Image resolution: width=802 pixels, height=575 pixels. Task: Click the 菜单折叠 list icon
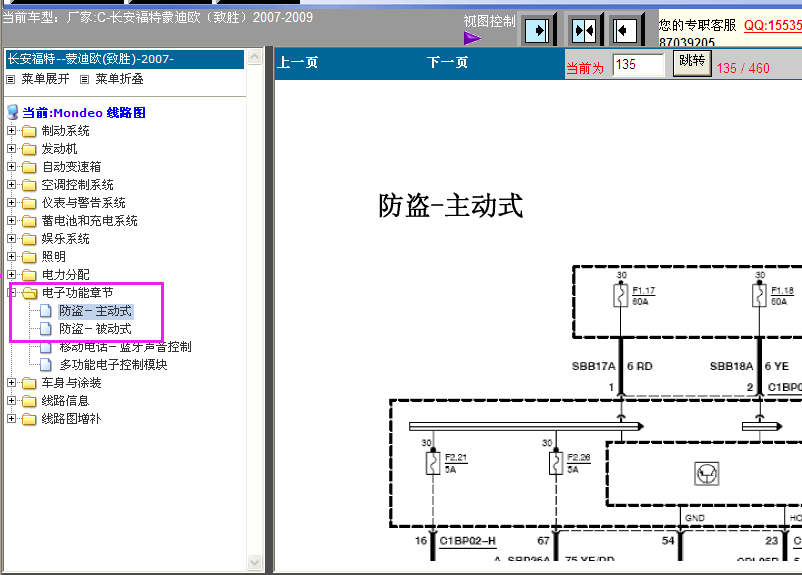84,79
